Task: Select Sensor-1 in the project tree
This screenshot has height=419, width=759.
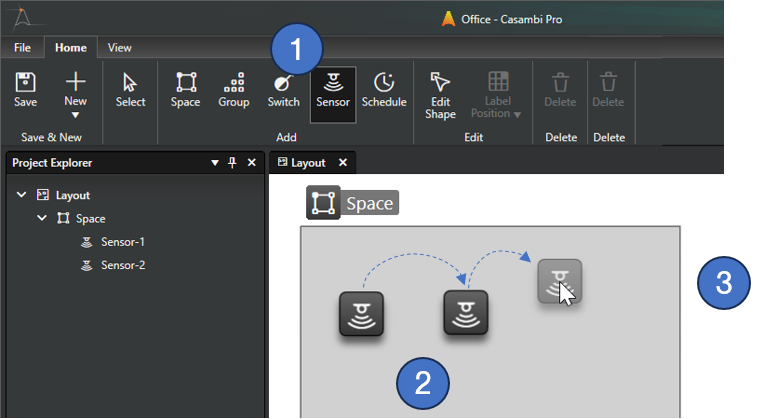Action: (123, 242)
